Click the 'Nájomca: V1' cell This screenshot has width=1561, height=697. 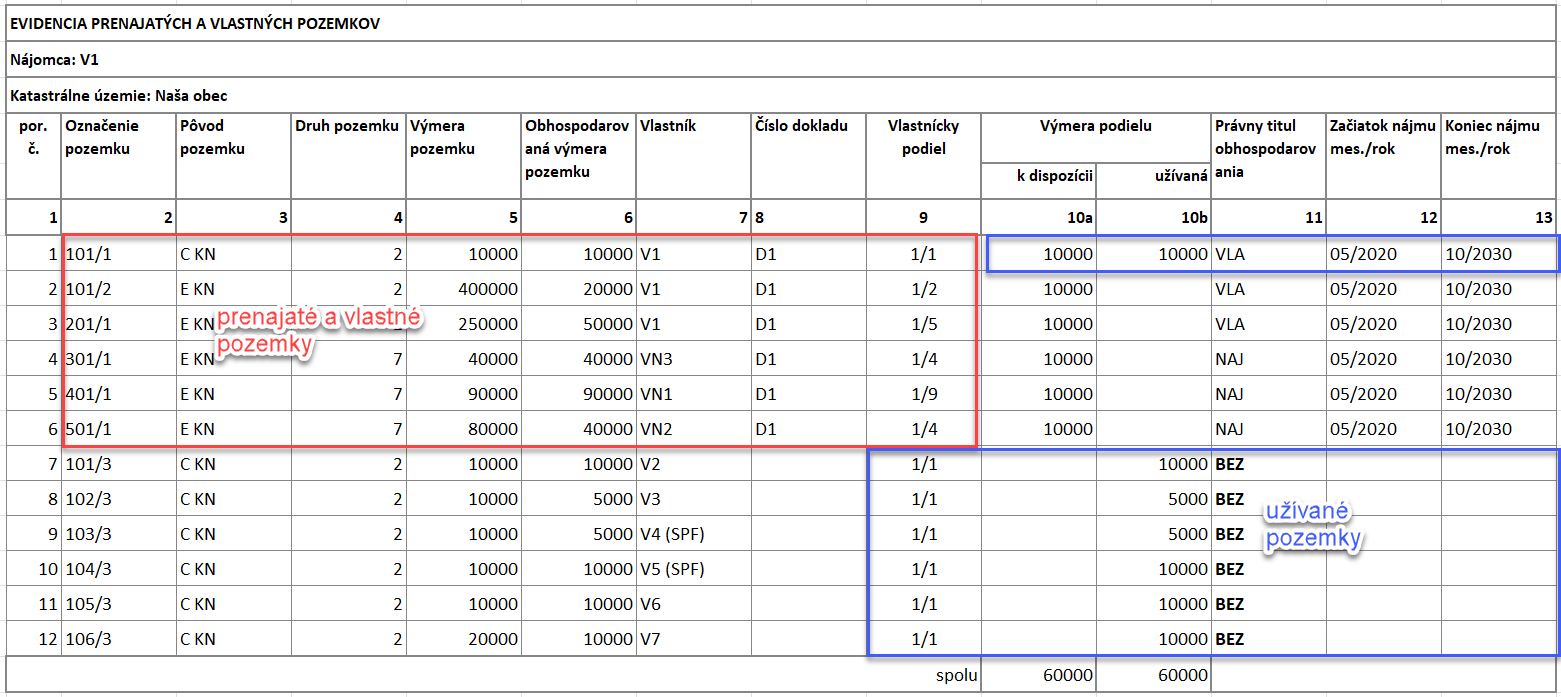55,59
